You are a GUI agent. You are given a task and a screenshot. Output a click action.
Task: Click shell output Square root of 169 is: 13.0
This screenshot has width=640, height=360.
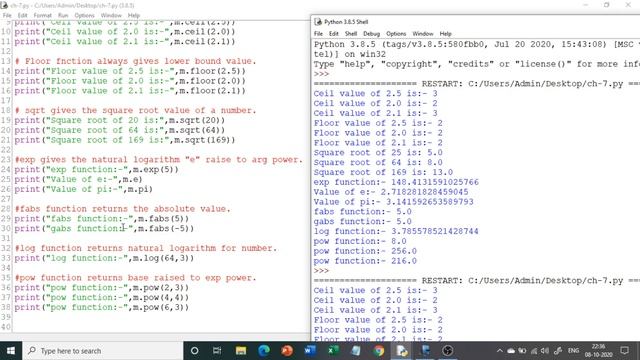(x=383, y=172)
